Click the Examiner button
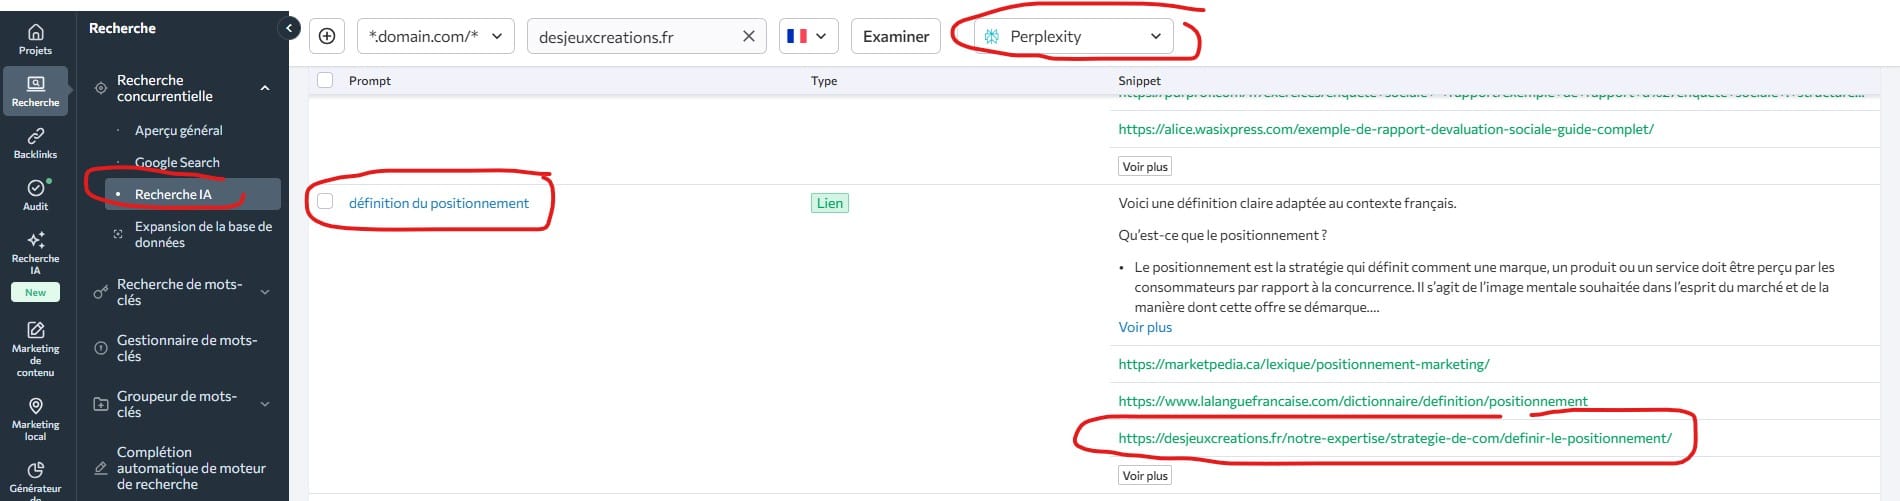Screen dimensions: 1900x501 tap(896, 36)
